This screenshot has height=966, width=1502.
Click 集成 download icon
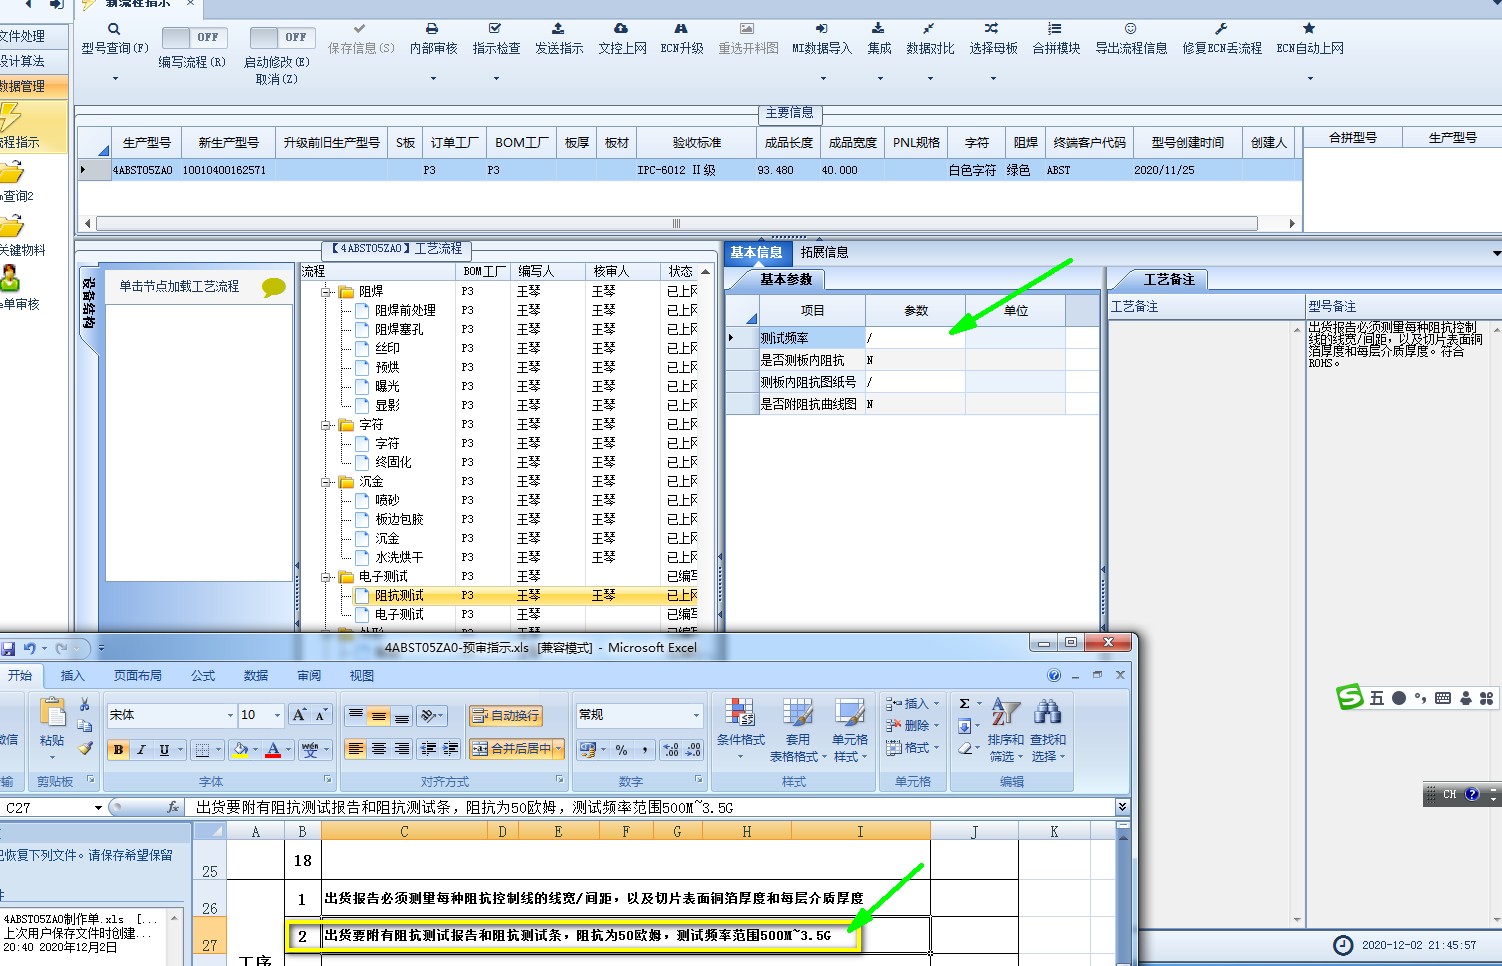pos(878,29)
